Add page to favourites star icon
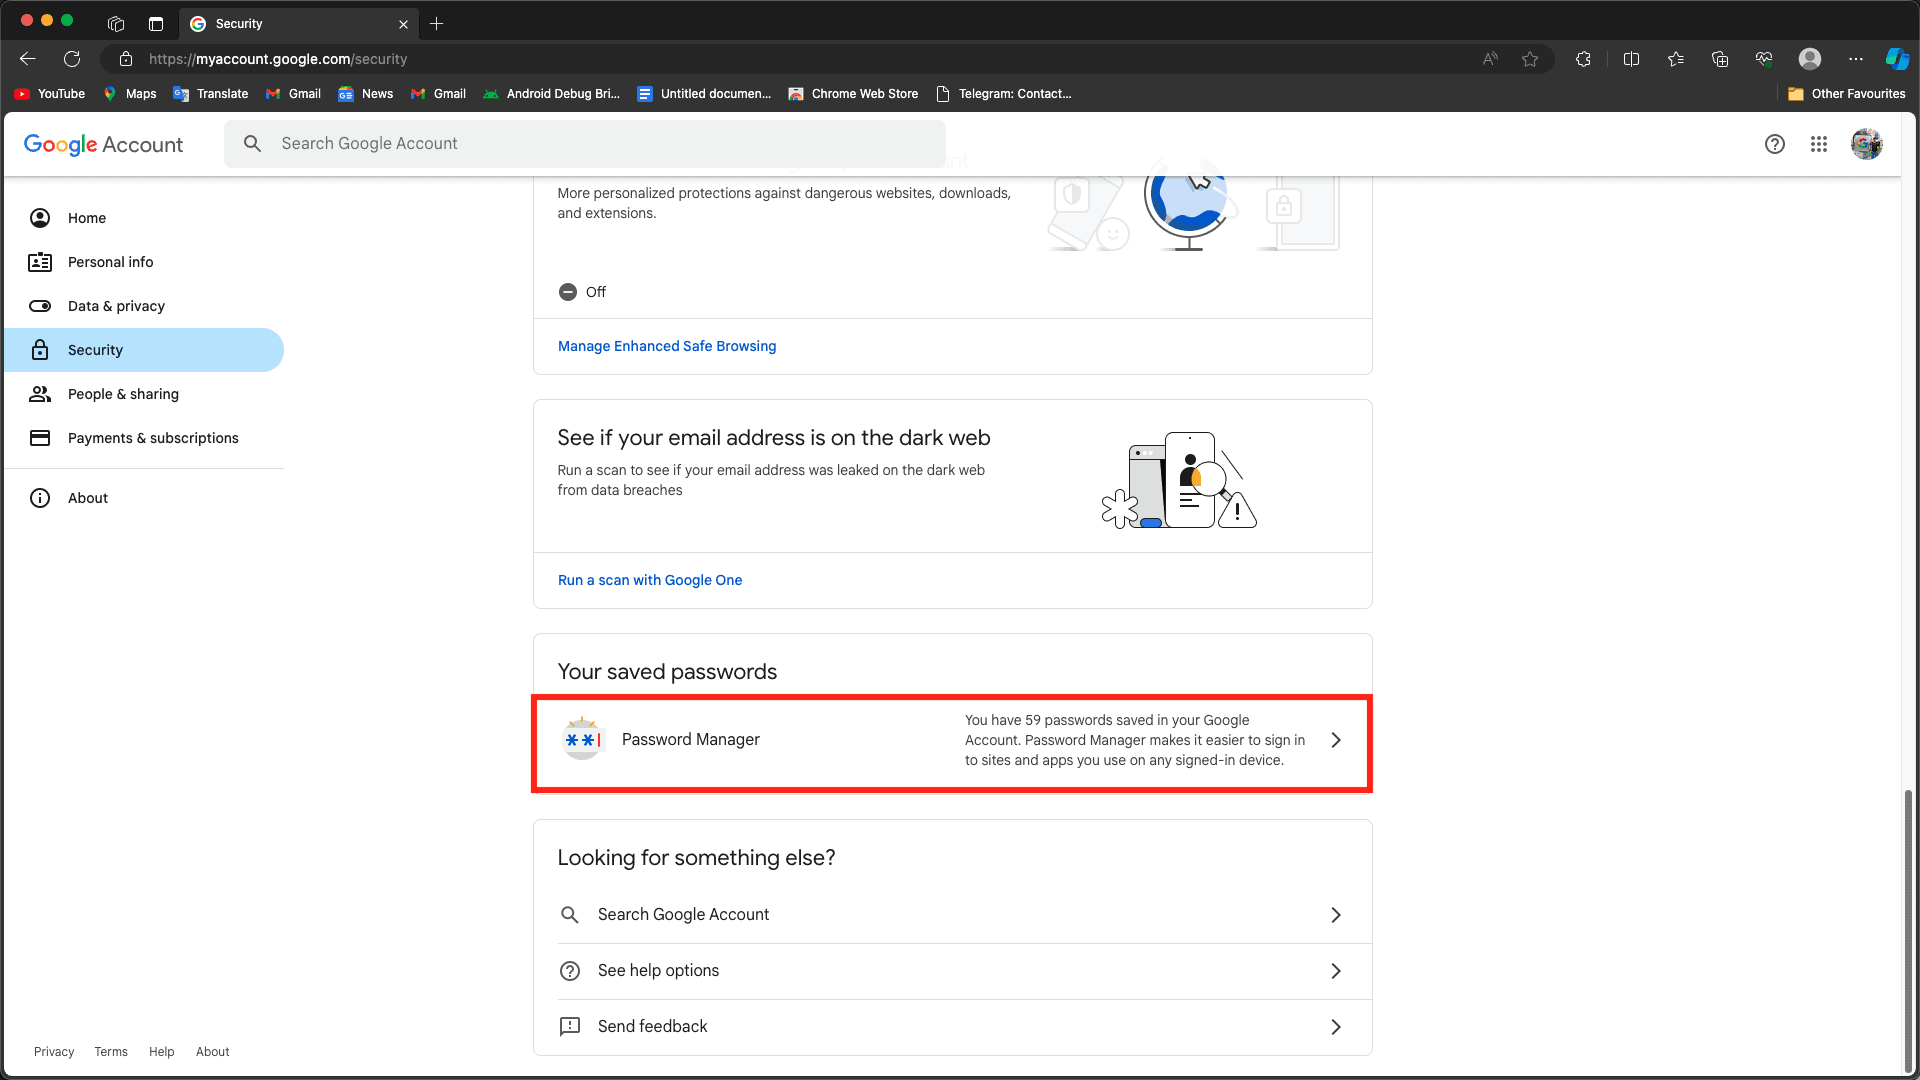Screen dimensions: 1920x1080 [1530, 59]
